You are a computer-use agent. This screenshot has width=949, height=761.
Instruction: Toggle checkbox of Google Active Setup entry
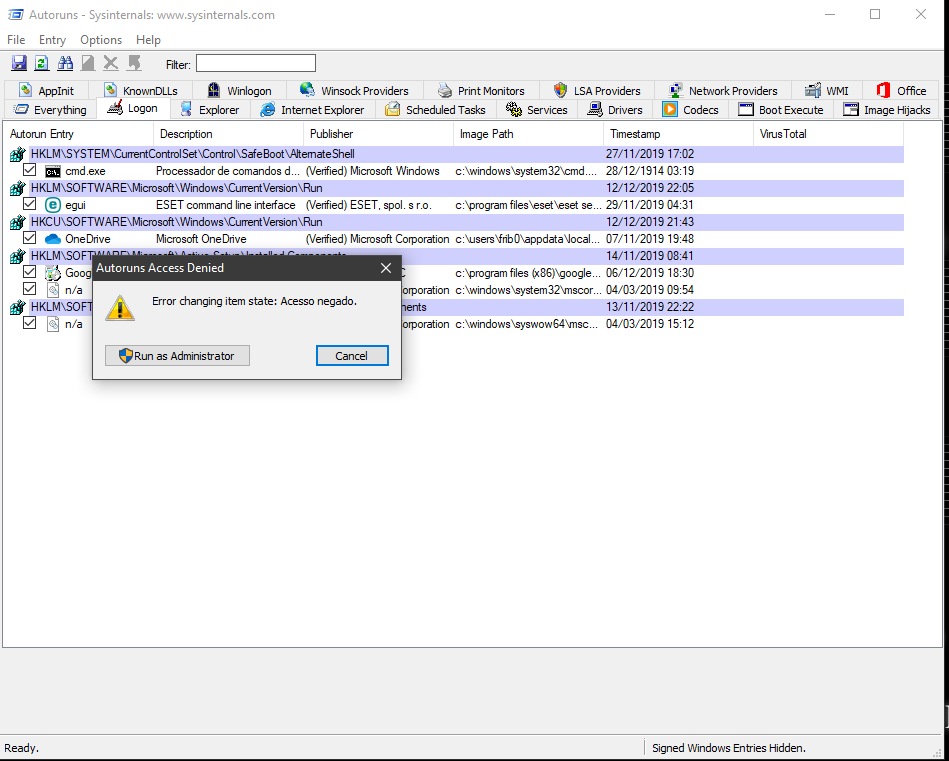click(x=29, y=272)
